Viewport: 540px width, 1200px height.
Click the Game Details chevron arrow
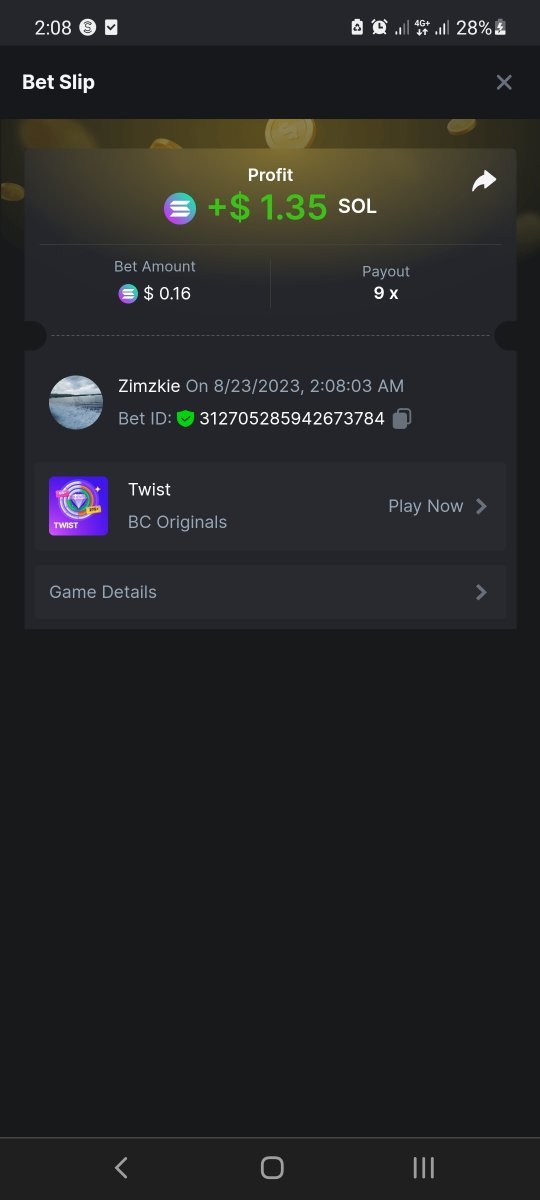[x=481, y=592]
